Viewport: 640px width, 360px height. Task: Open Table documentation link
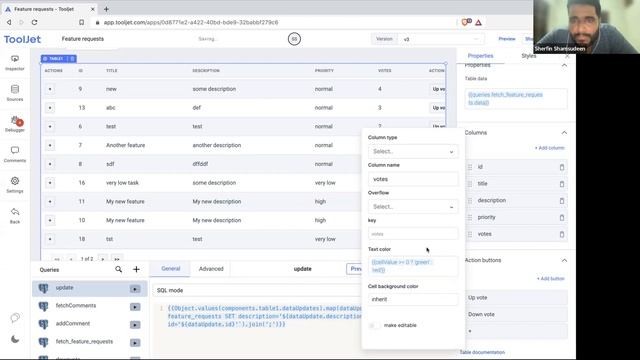pyautogui.click(x=482, y=352)
